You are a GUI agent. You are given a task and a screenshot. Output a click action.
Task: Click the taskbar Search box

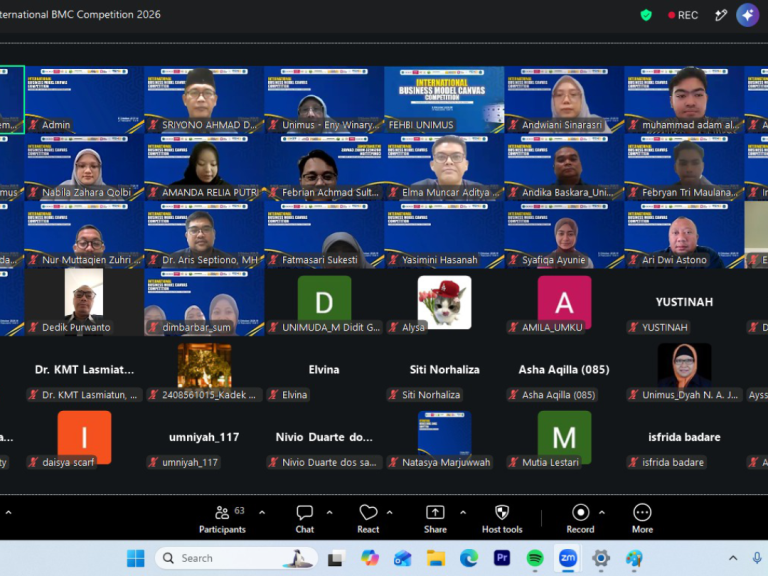pos(237,558)
